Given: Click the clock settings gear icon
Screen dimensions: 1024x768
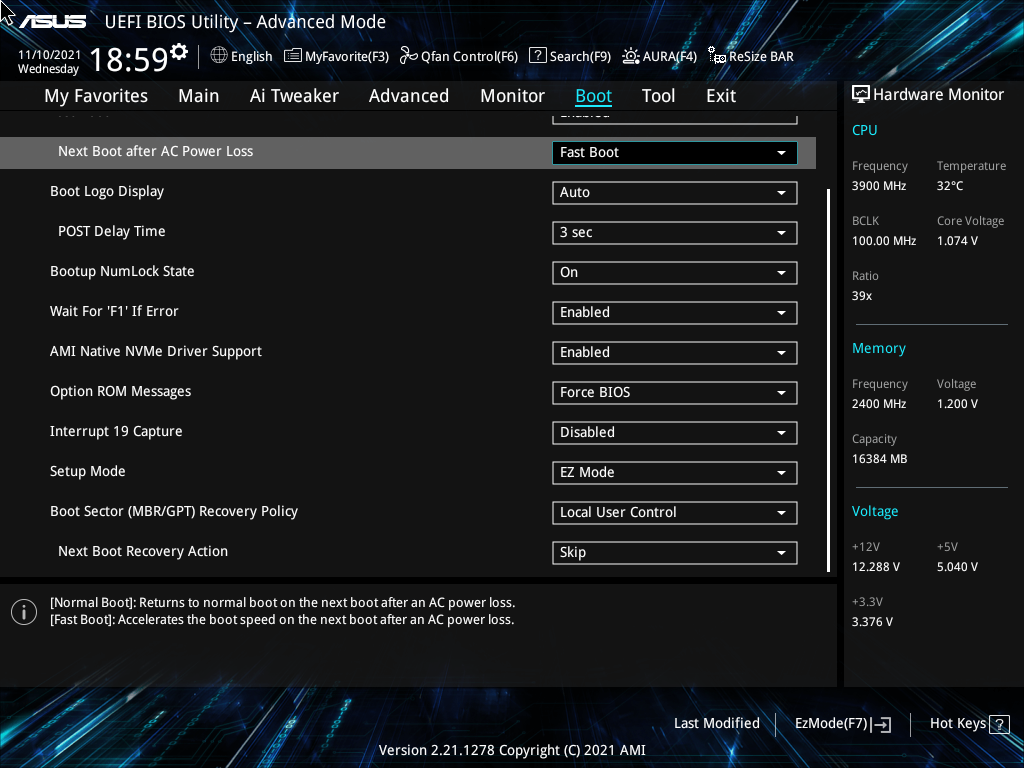Looking at the screenshot, I should pyautogui.click(x=179, y=52).
